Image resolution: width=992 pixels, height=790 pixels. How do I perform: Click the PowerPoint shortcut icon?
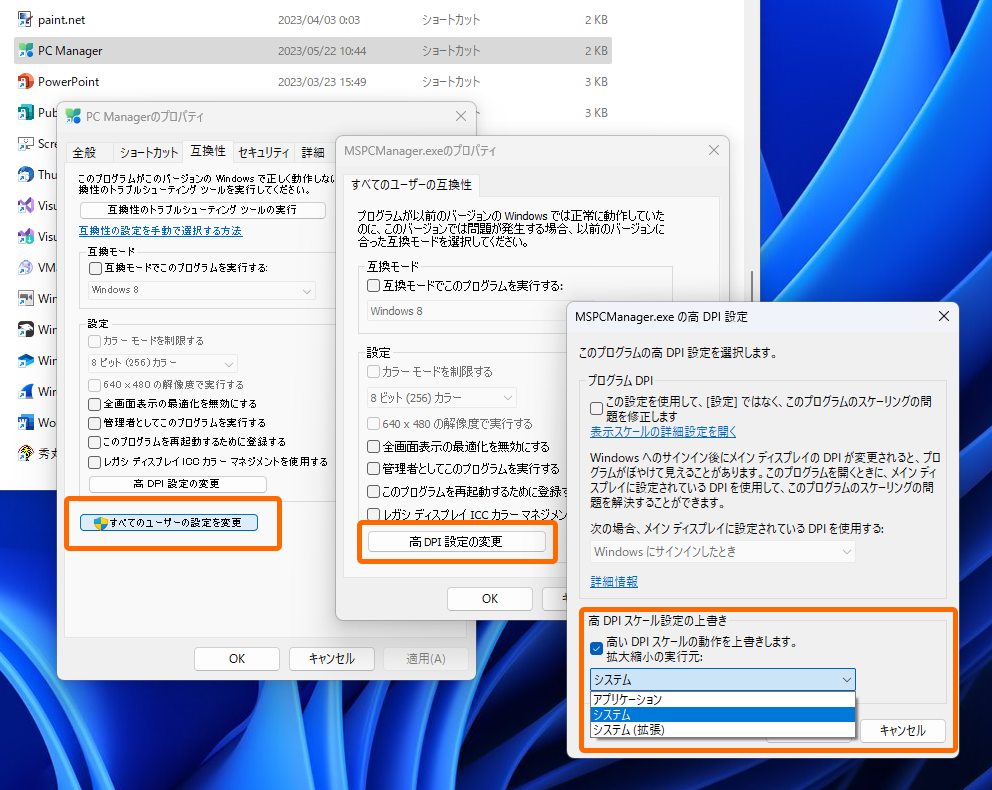tap(25, 82)
